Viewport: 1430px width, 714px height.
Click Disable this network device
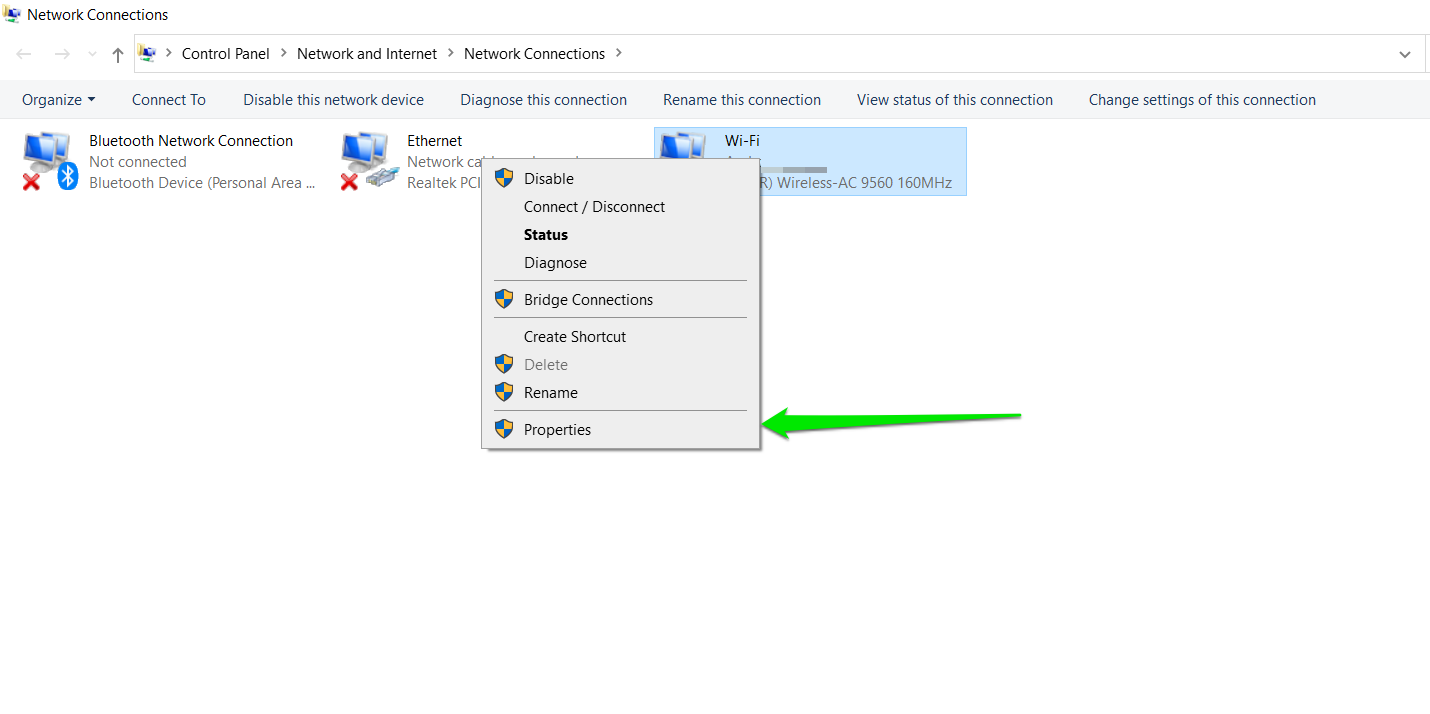(334, 100)
